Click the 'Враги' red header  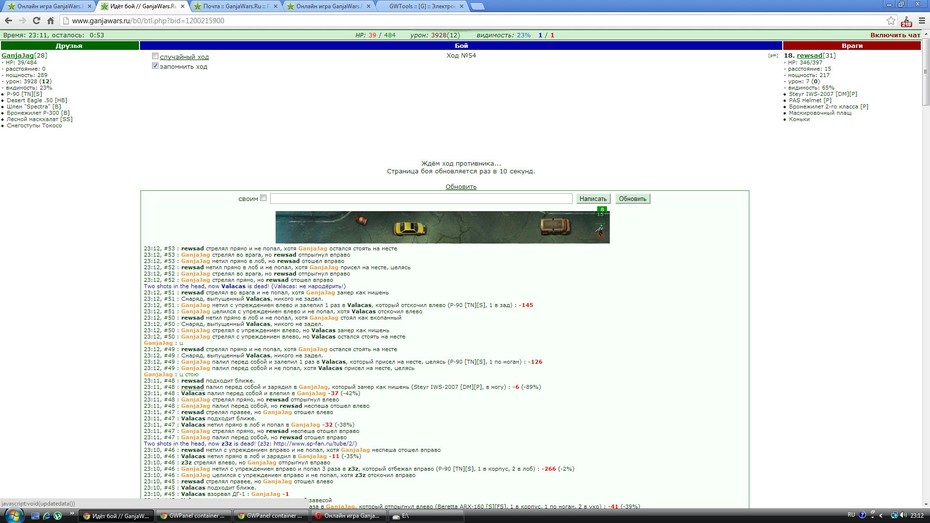(852, 46)
